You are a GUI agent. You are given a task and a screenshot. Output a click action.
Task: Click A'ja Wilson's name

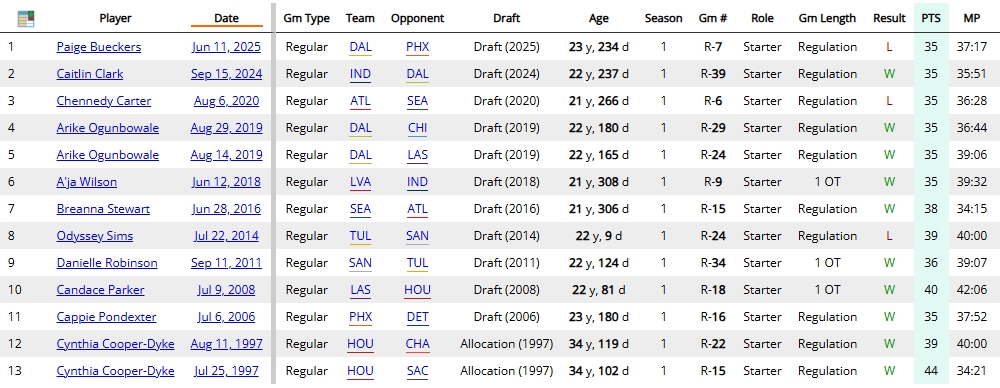(x=87, y=182)
